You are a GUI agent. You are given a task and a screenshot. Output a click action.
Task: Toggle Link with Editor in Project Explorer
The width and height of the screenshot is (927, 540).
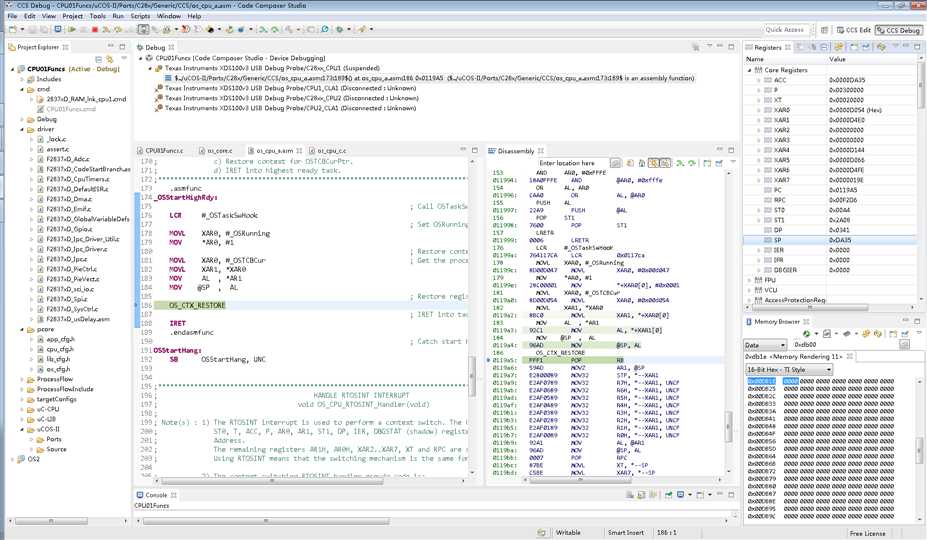[x=110, y=59]
